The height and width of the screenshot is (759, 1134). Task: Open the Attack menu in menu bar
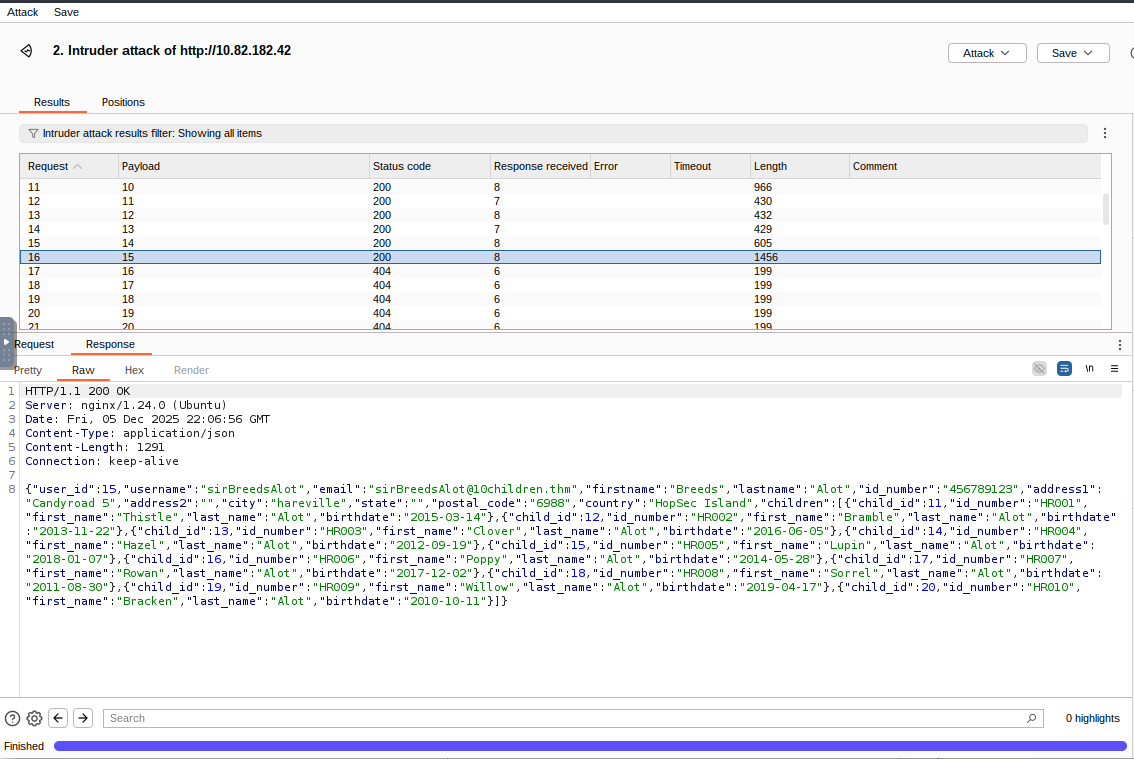click(x=22, y=12)
